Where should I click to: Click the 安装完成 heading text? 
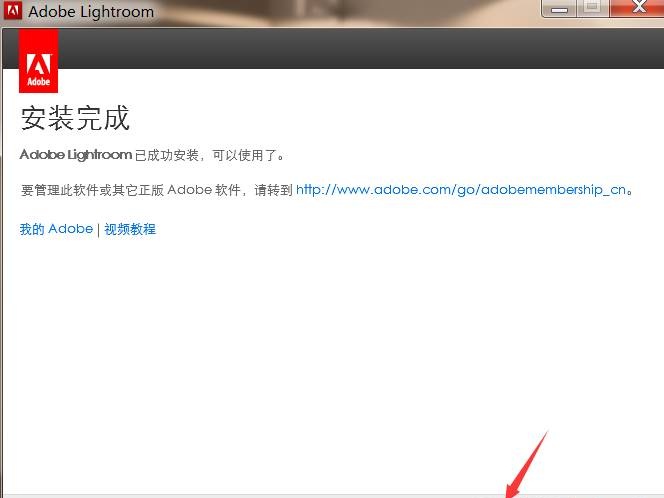coord(75,118)
